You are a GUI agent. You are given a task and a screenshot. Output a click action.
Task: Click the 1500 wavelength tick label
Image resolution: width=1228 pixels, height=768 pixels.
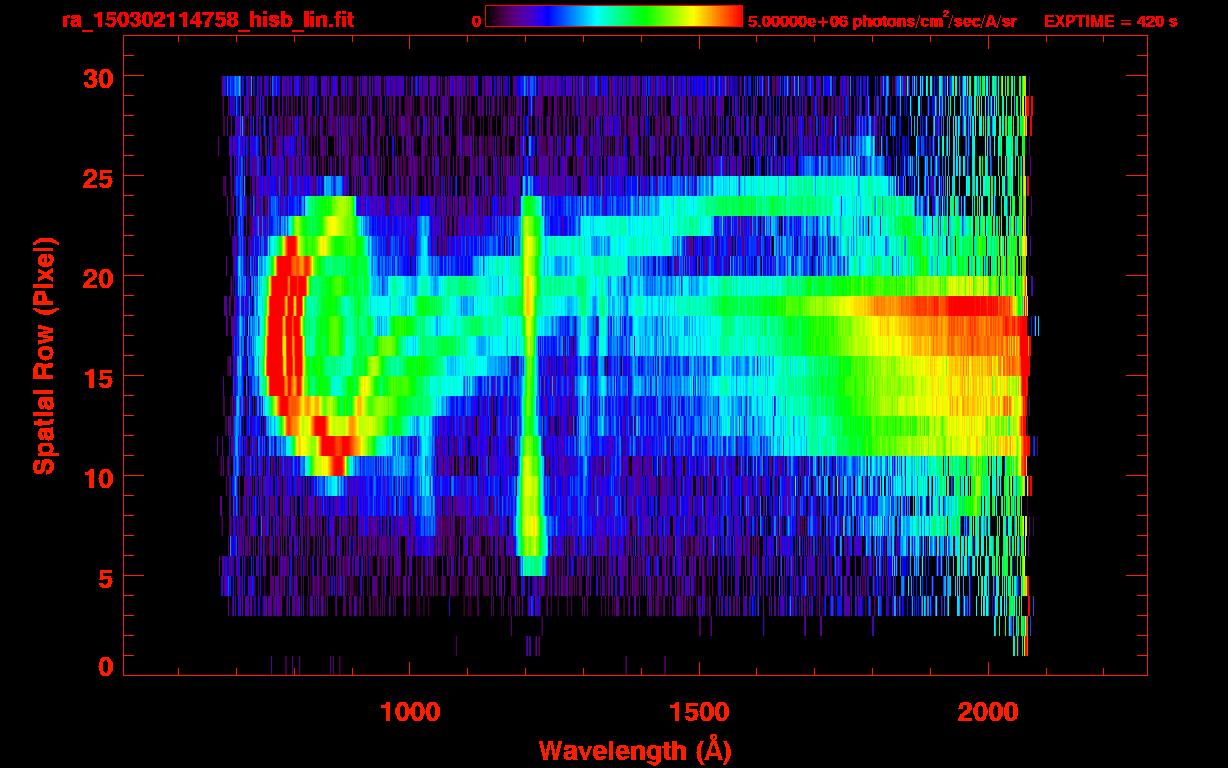[x=699, y=712]
